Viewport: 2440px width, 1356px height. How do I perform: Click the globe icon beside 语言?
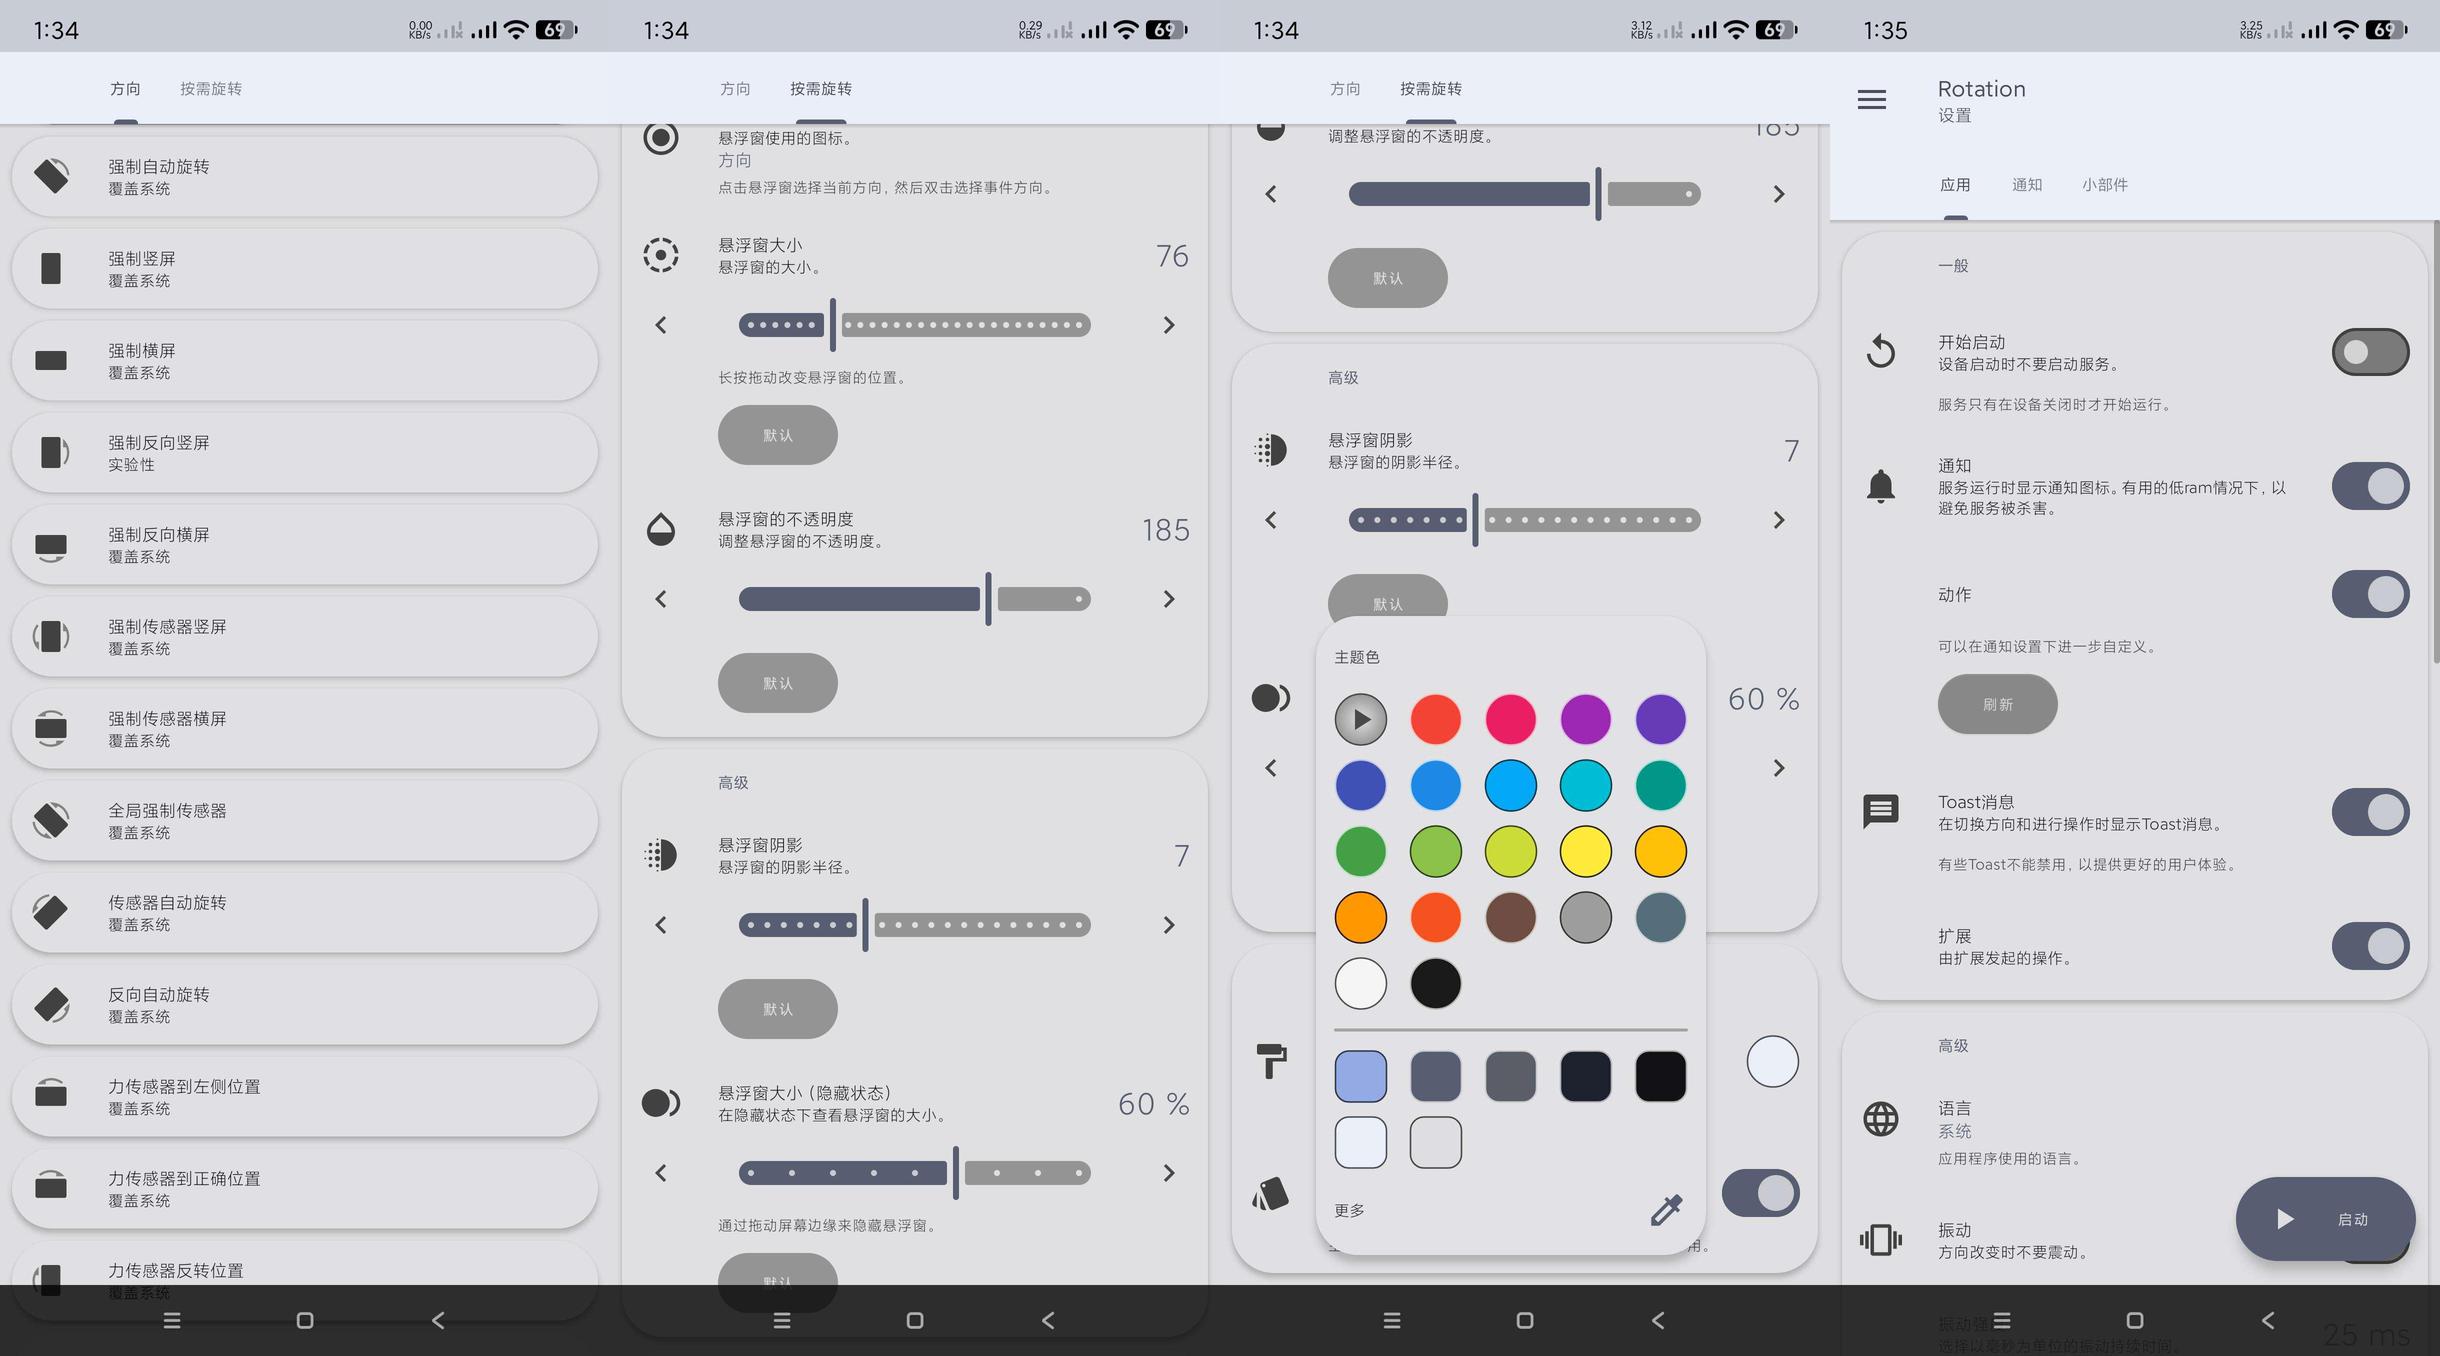pyautogui.click(x=1880, y=1119)
